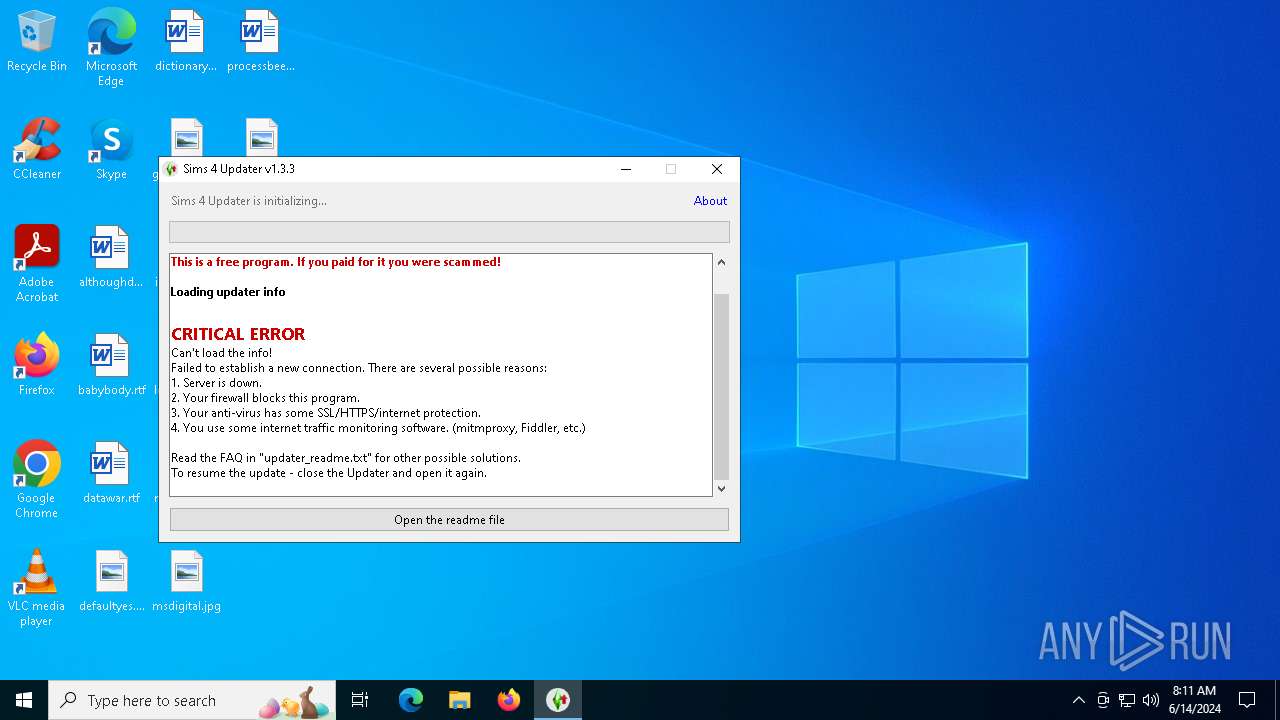Open Task View in the taskbar
This screenshot has height=720, width=1280.
point(360,700)
